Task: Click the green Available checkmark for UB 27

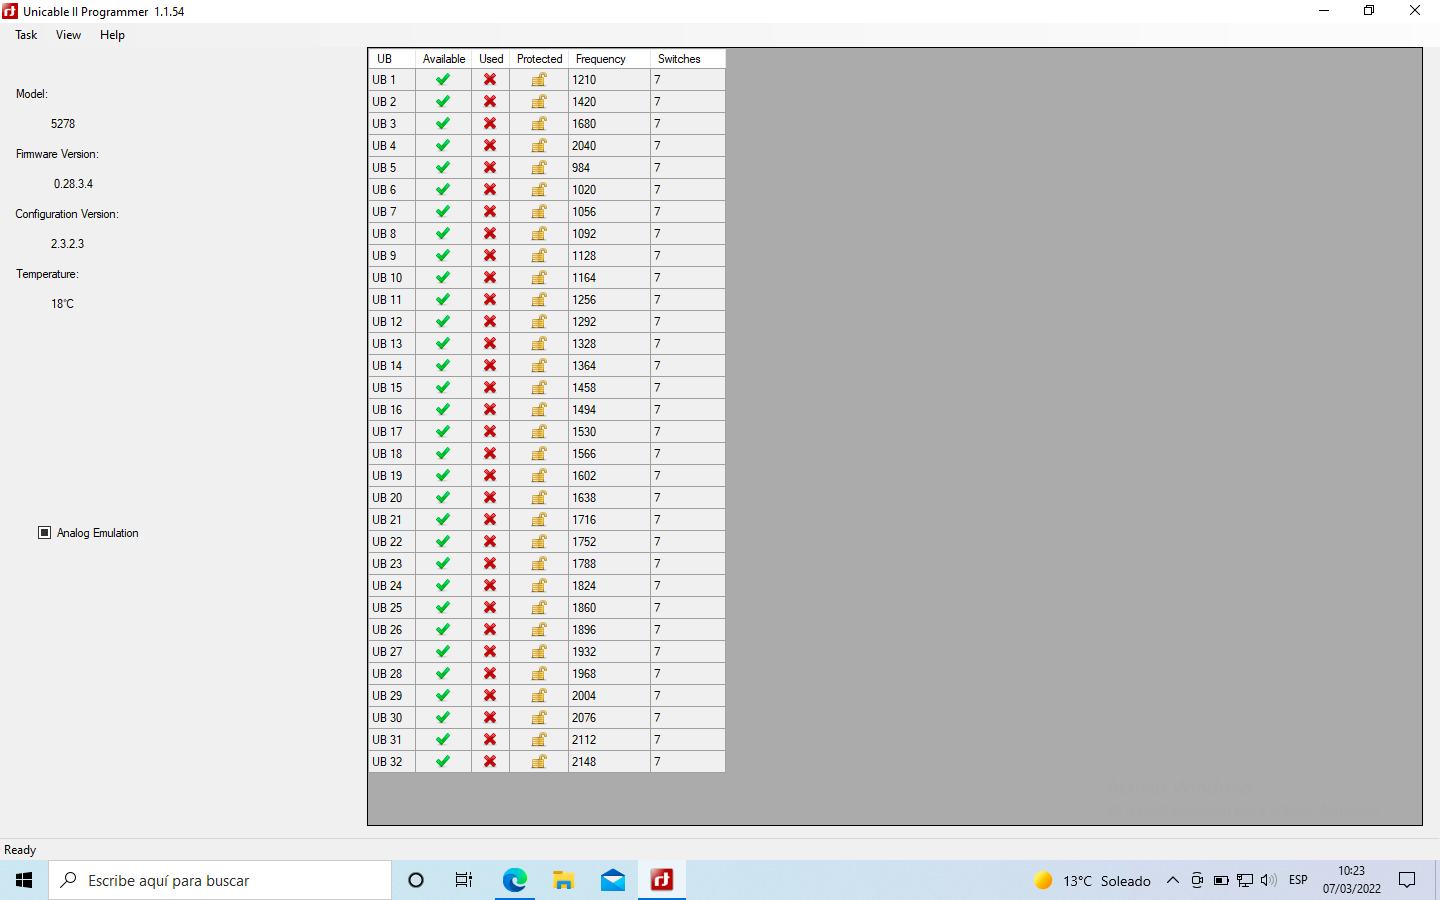Action: 443,652
